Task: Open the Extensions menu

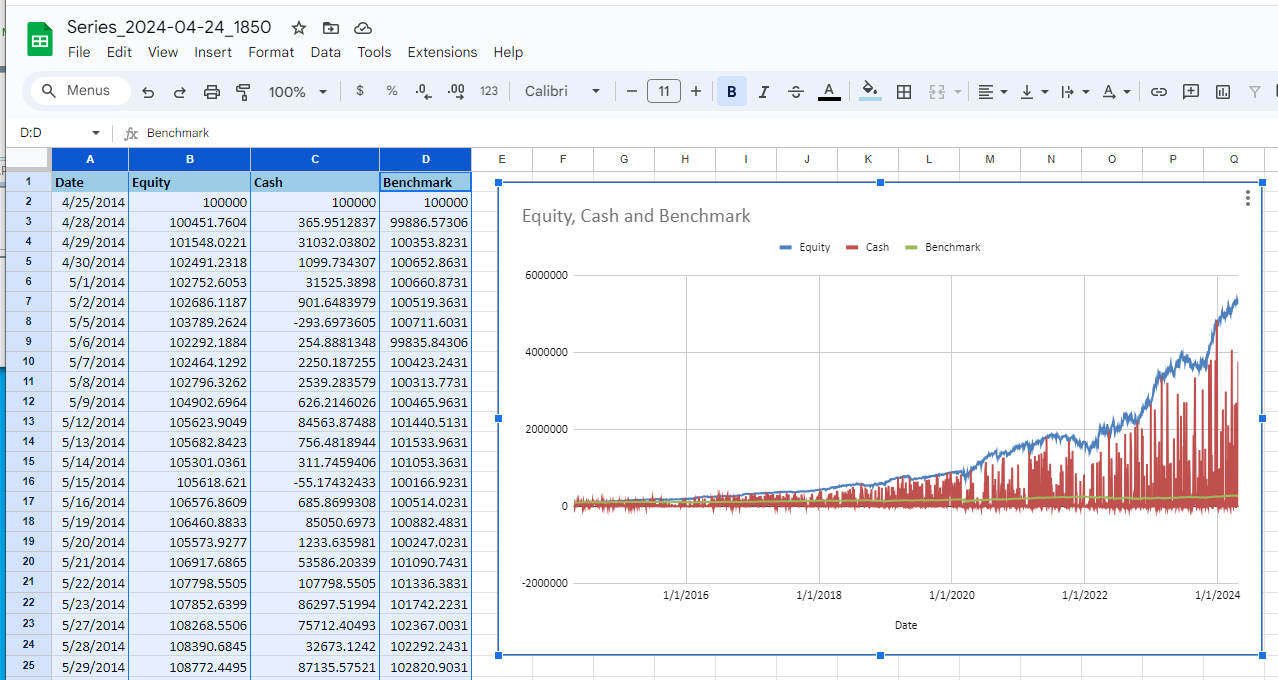Action: 442,52
